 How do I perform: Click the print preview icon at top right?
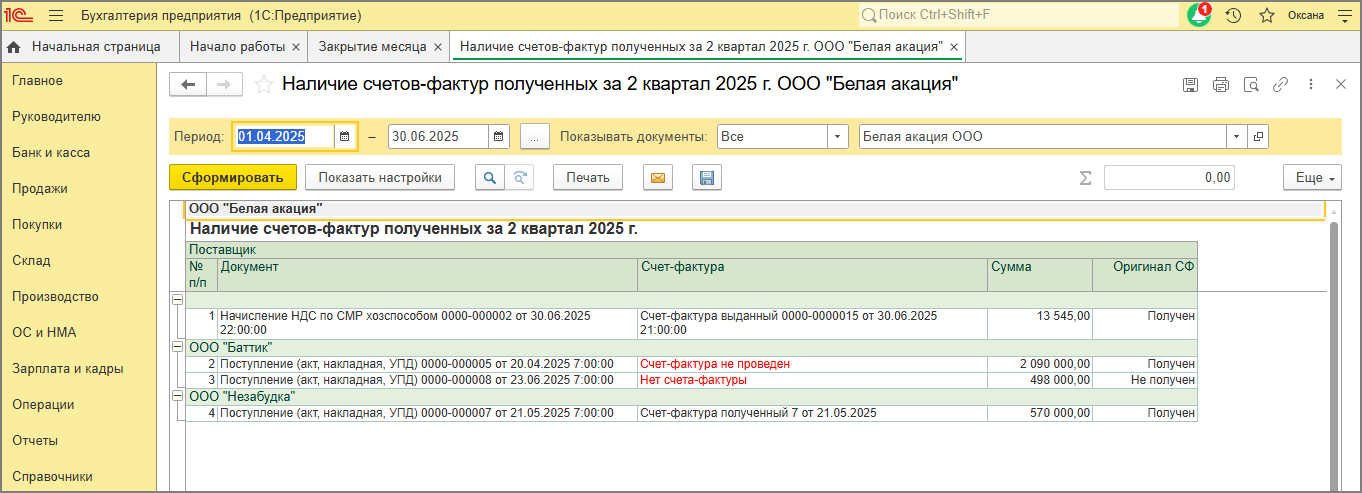click(1250, 85)
